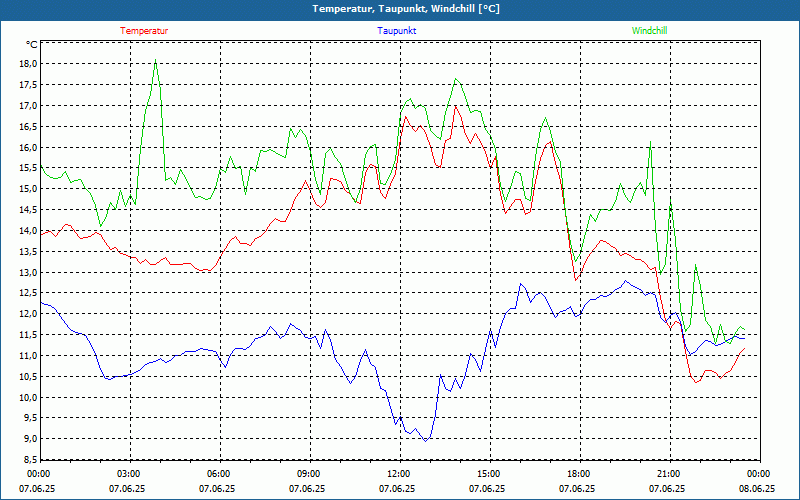This screenshot has height=500, width=800.
Task: Click the 14,0 y-axis value
Action: point(29,231)
